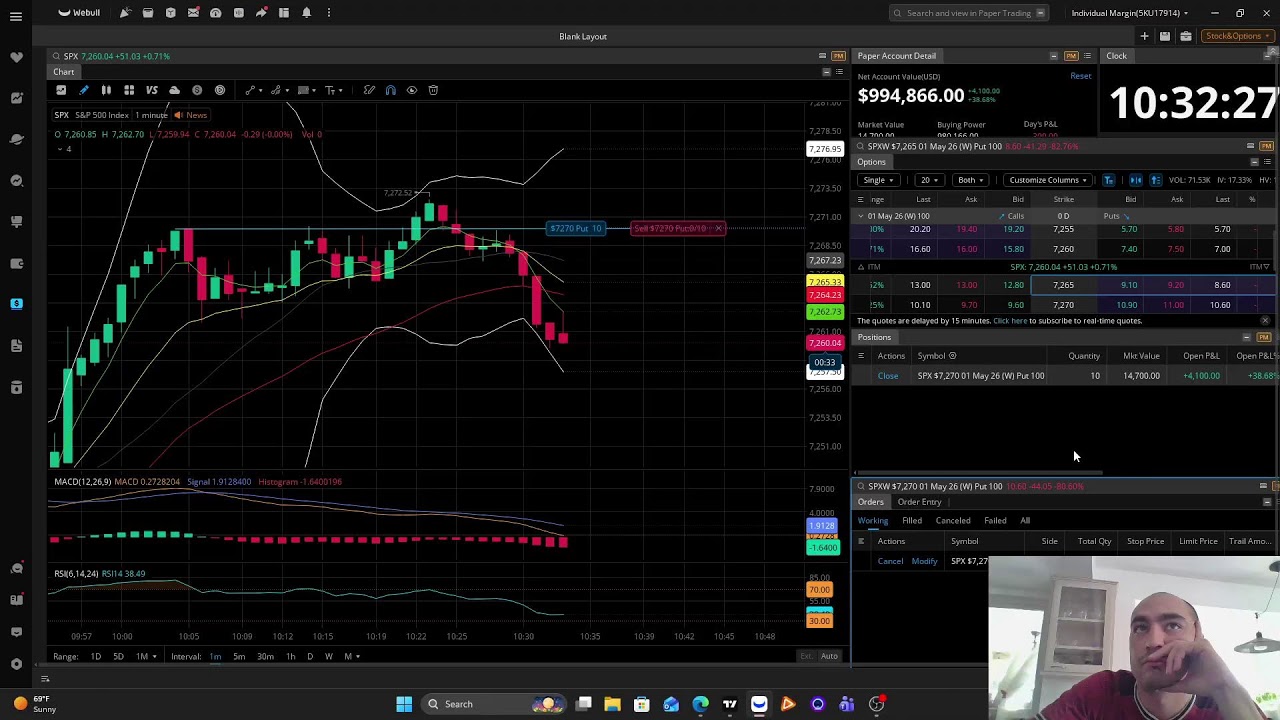Open the text tool dropdown
The width and height of the screenshot is (1280, 720).
pyautogui.click(x=334, y=90)
